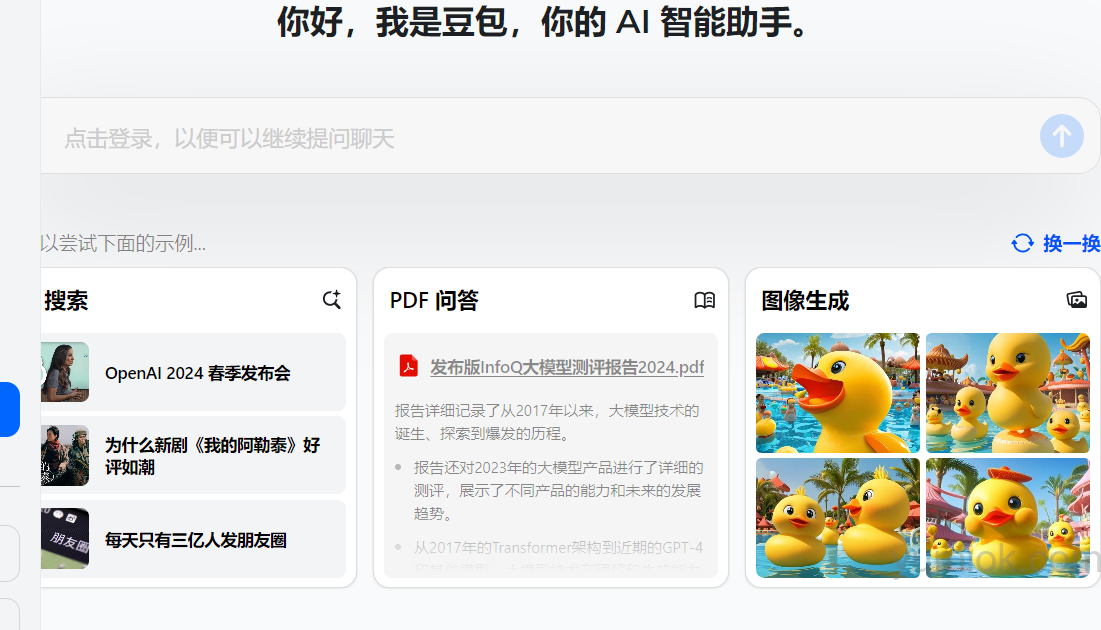Viewport: 1101px width, 630px height.
Task: Click the PDF 问答 card title
Action: coord(434,301)
